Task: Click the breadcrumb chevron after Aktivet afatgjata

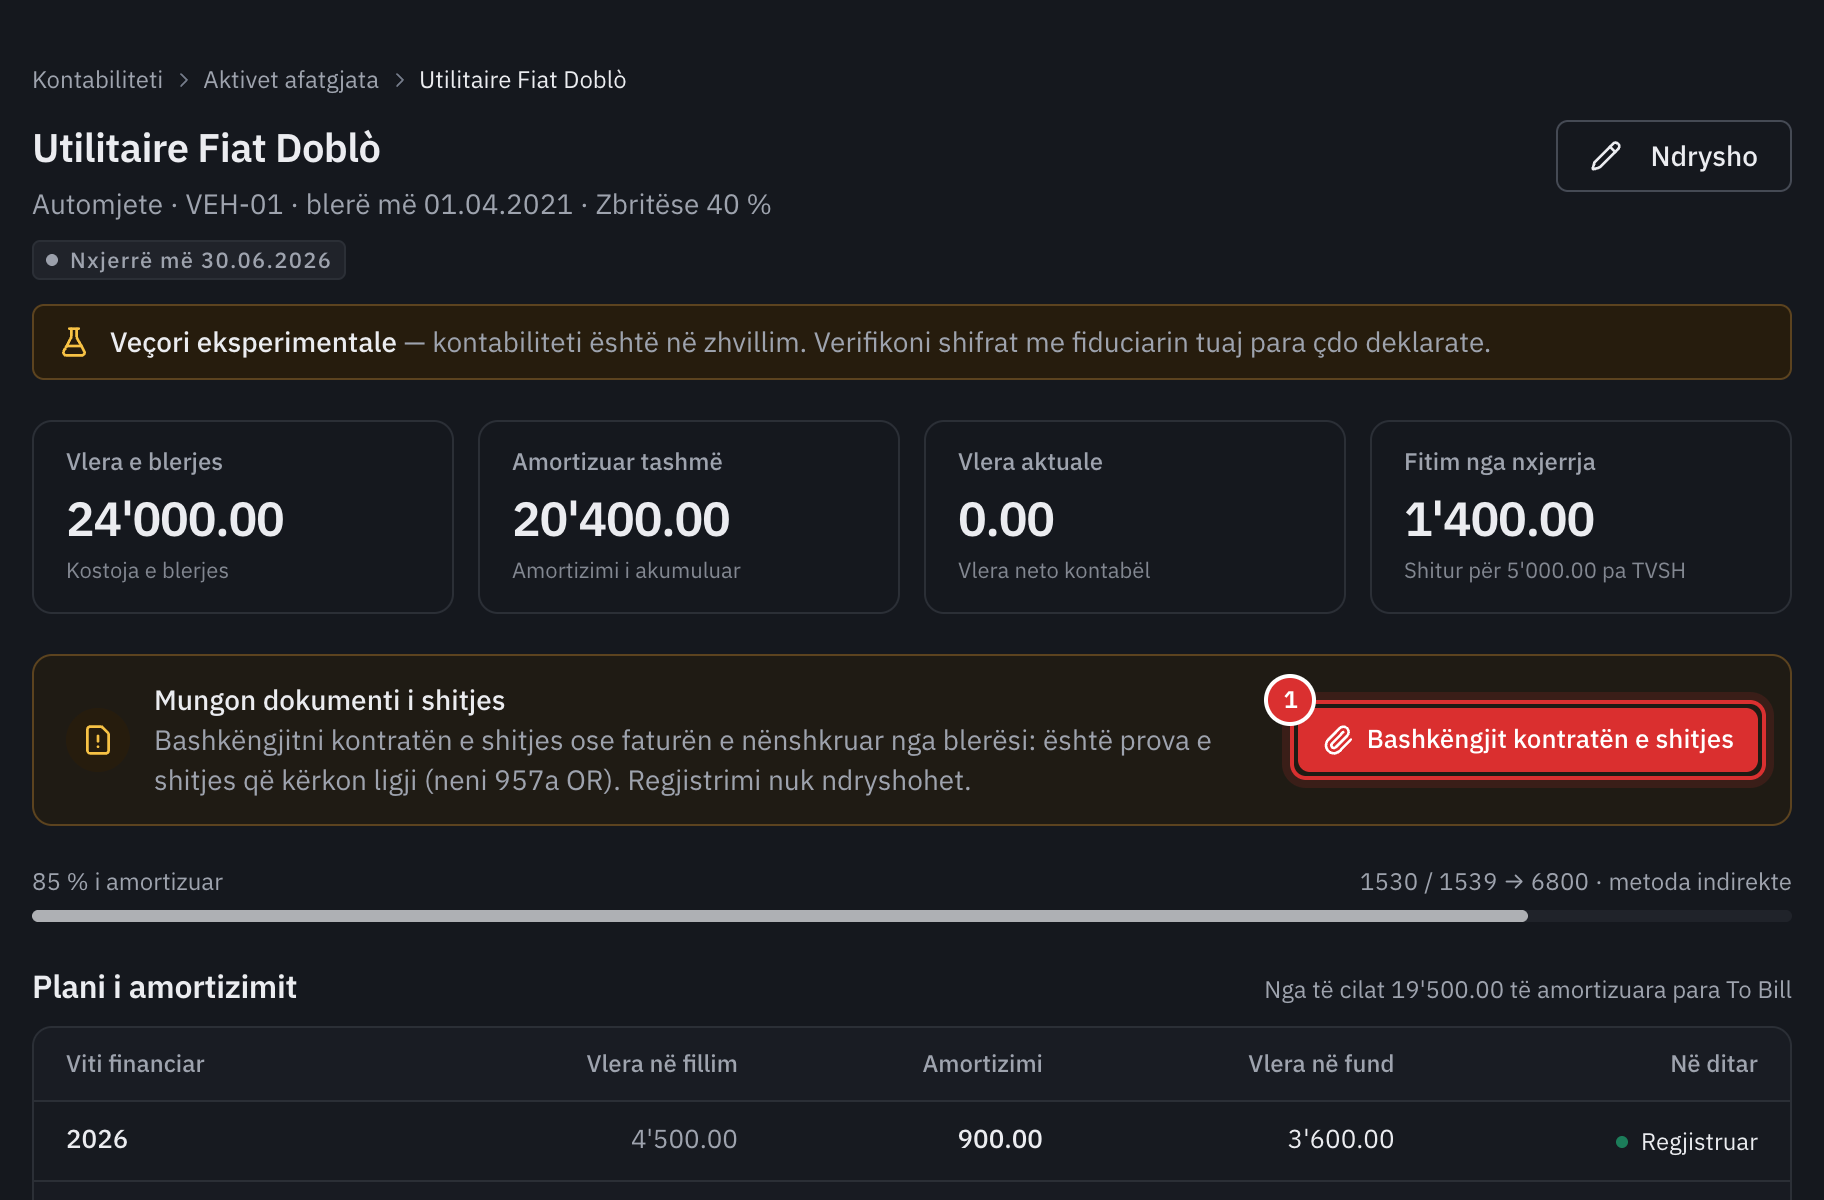Action: (400, 80)
